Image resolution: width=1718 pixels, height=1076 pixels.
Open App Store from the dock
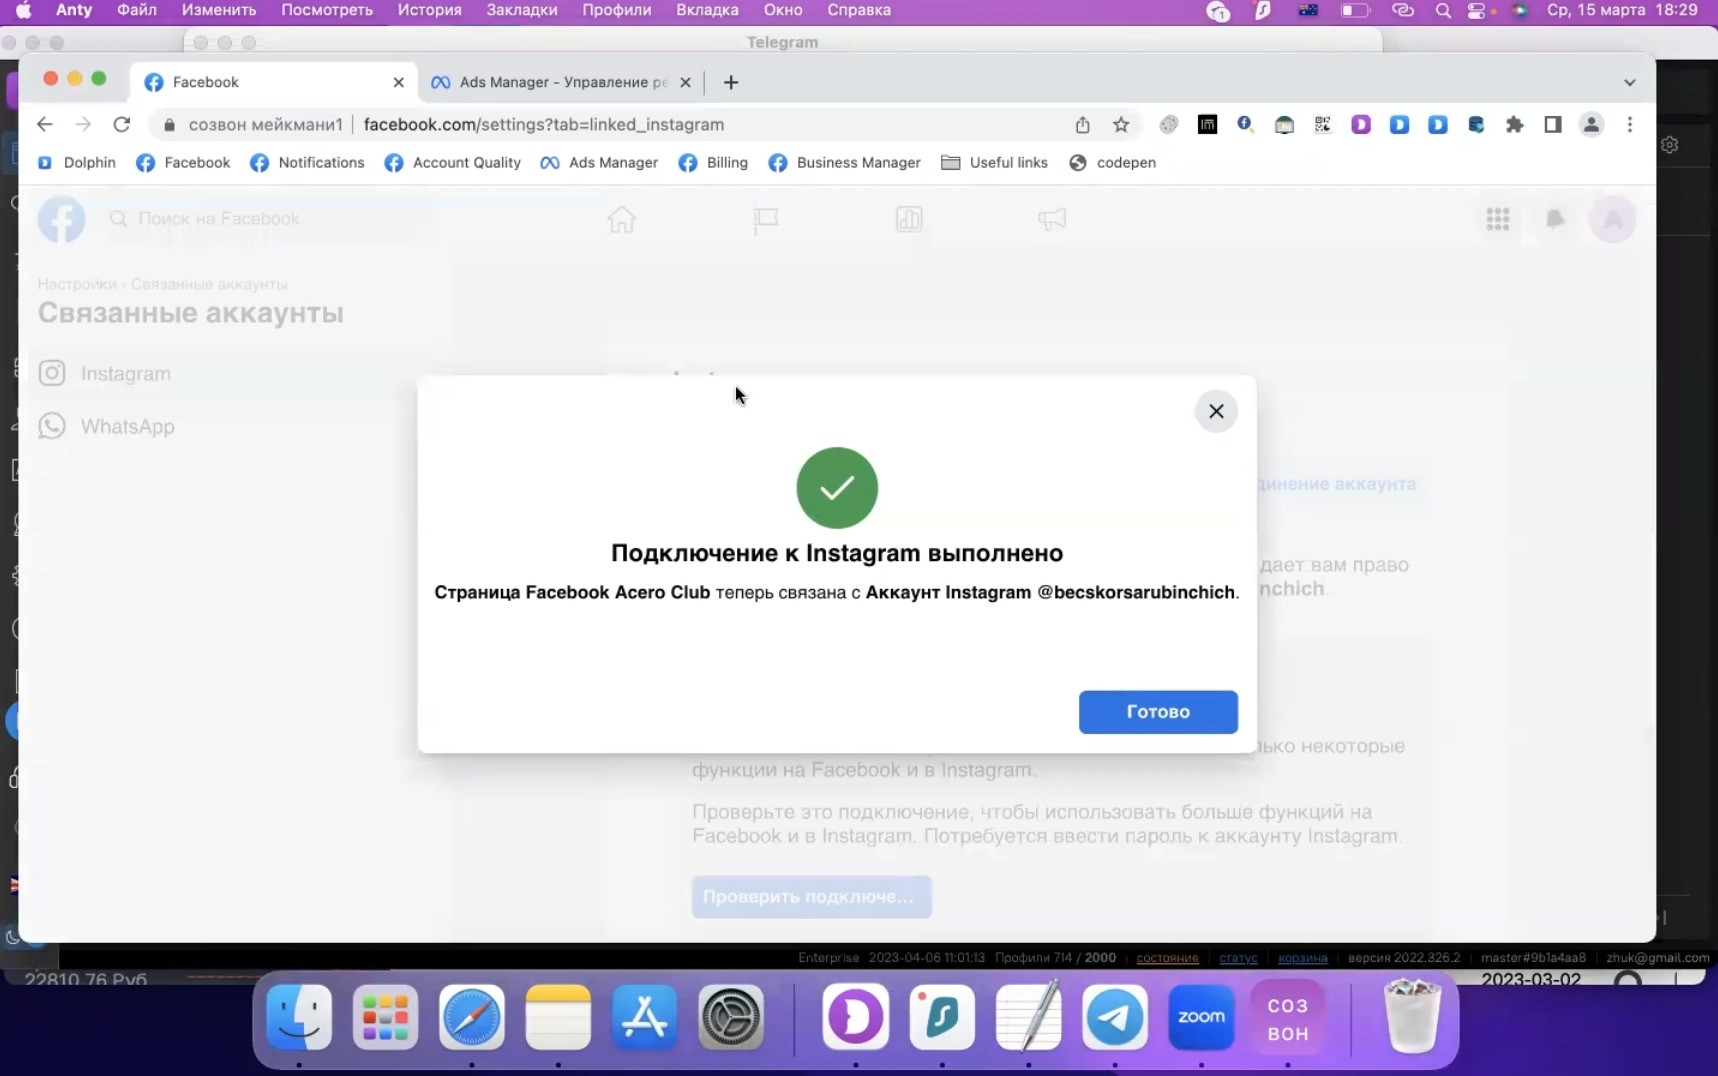[645, 1018]
